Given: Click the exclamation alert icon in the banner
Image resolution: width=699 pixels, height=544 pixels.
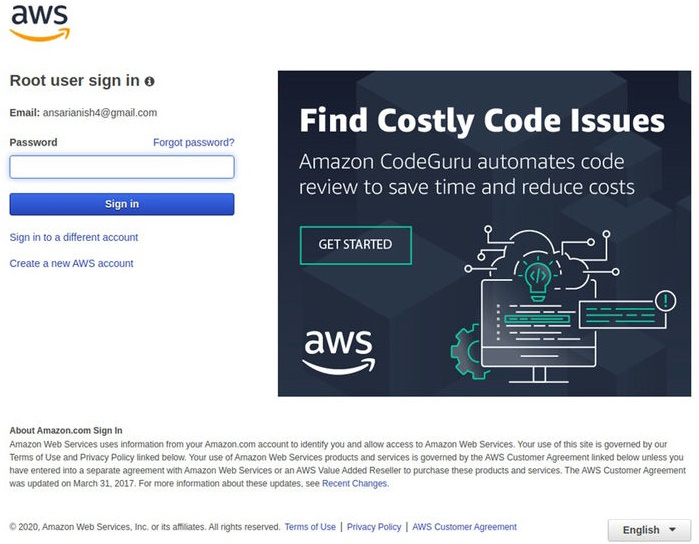Looking at the screenshot, I should click(665, 299).
